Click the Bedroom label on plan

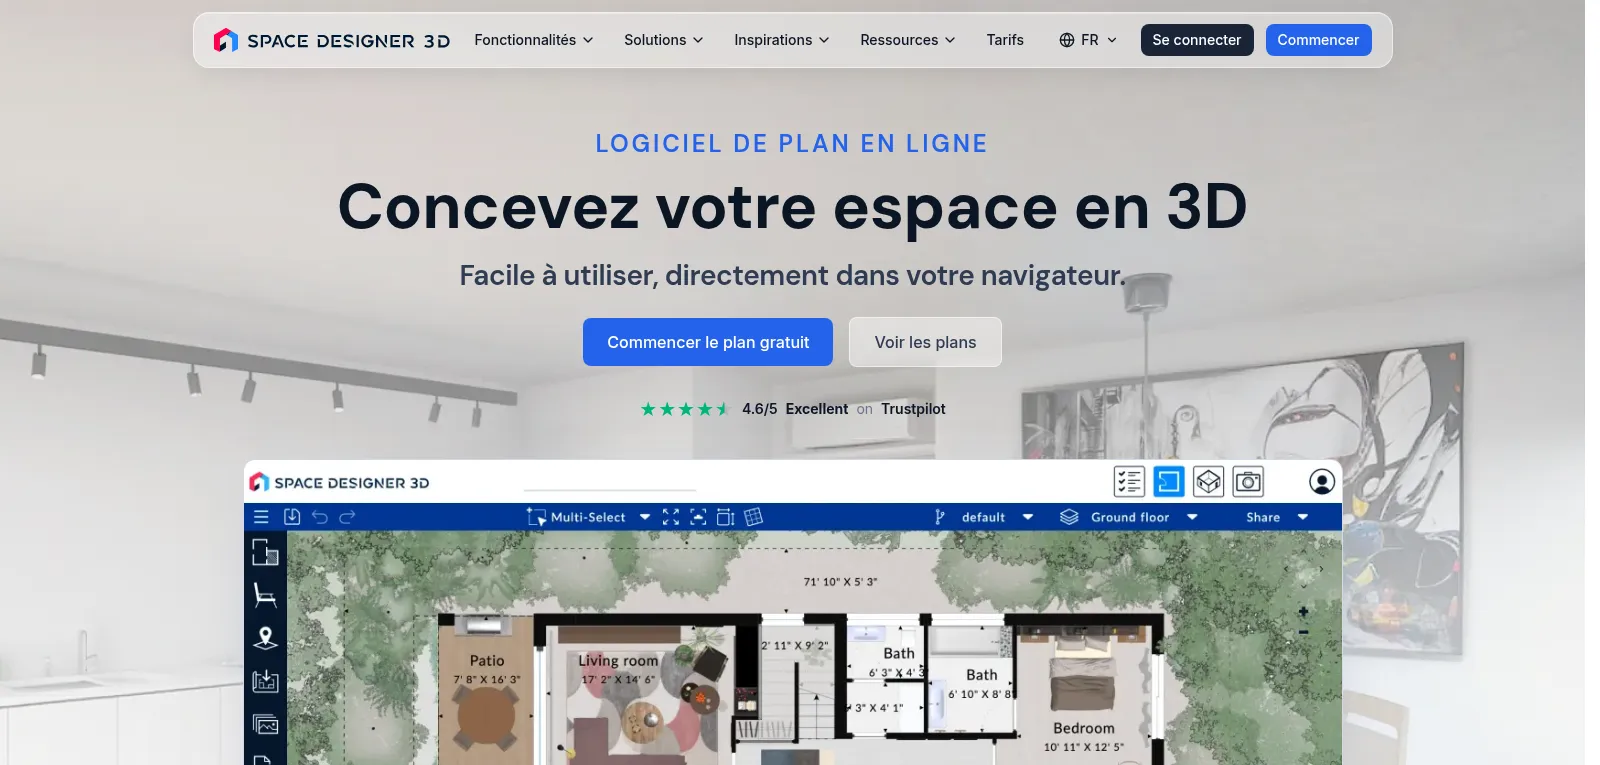point(1084,729)
